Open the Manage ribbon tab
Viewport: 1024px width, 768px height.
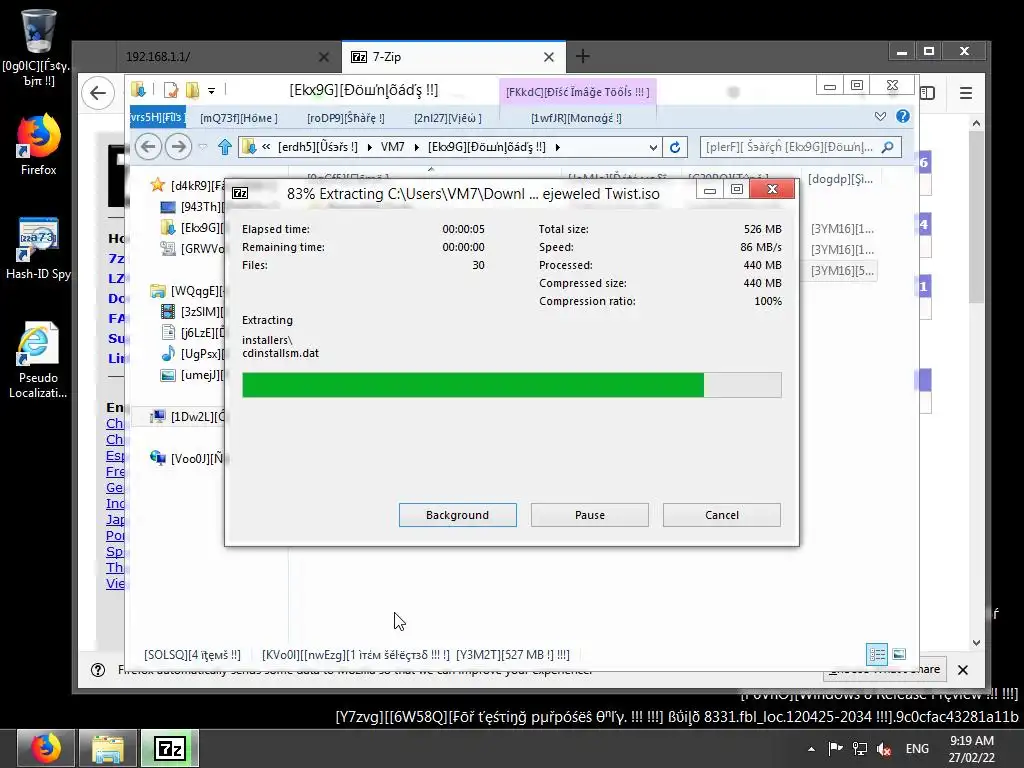click(x=576, y=118)
